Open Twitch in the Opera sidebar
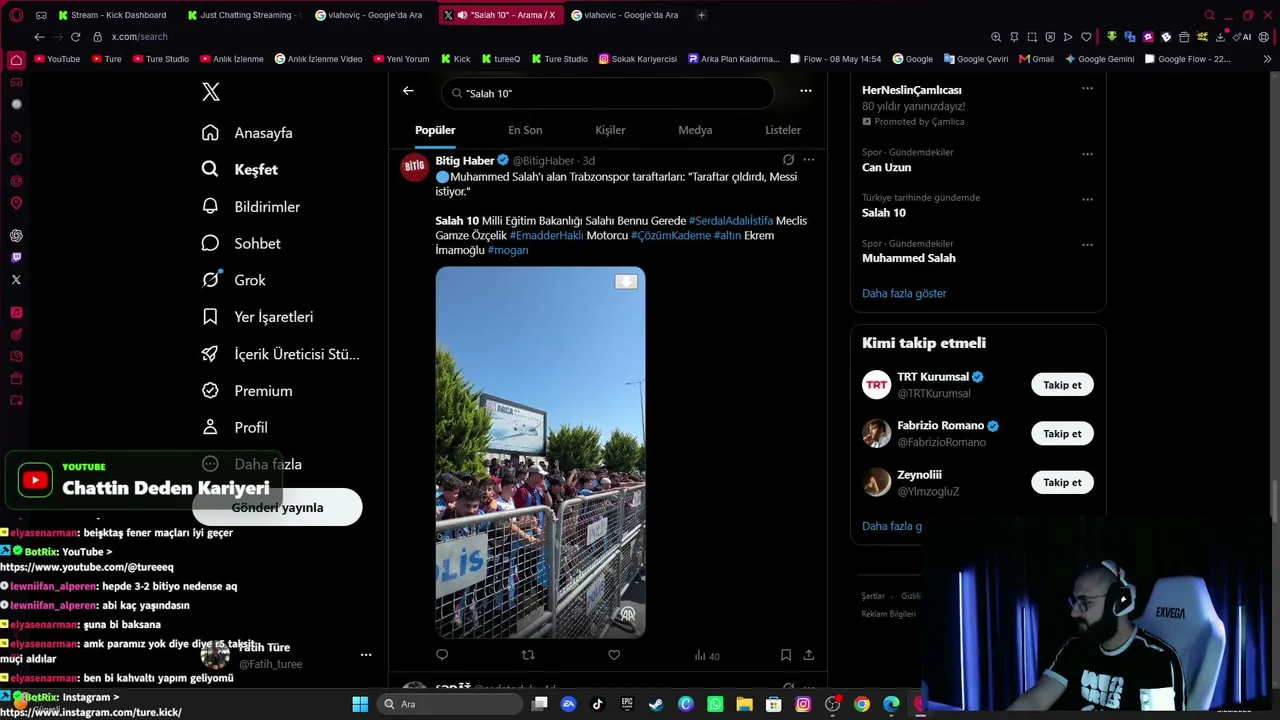The width and height of the screenshot is (1280, 720). pos(16,258)
